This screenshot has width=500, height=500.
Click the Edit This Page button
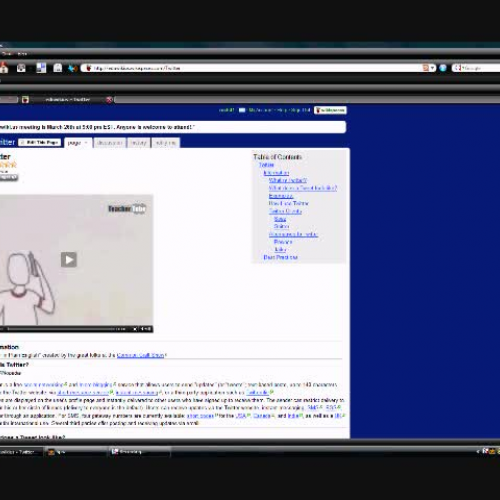tap(39, 142)
